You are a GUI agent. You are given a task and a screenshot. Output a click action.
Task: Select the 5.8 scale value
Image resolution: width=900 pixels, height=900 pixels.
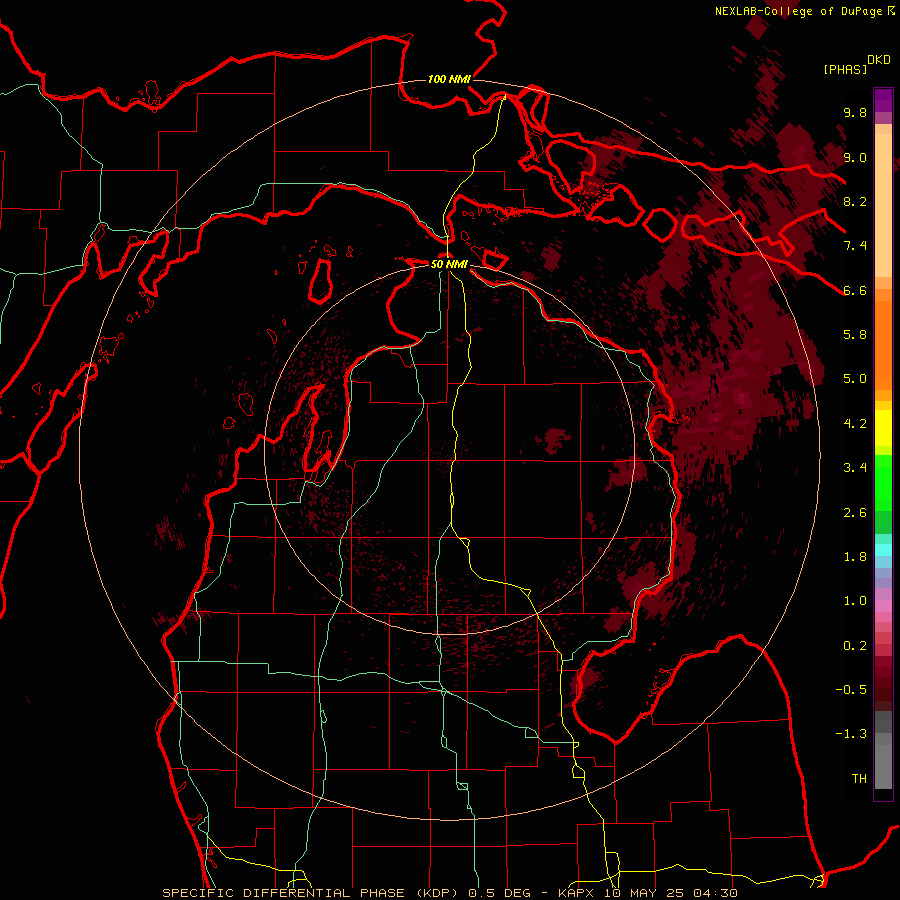(855, 335)
